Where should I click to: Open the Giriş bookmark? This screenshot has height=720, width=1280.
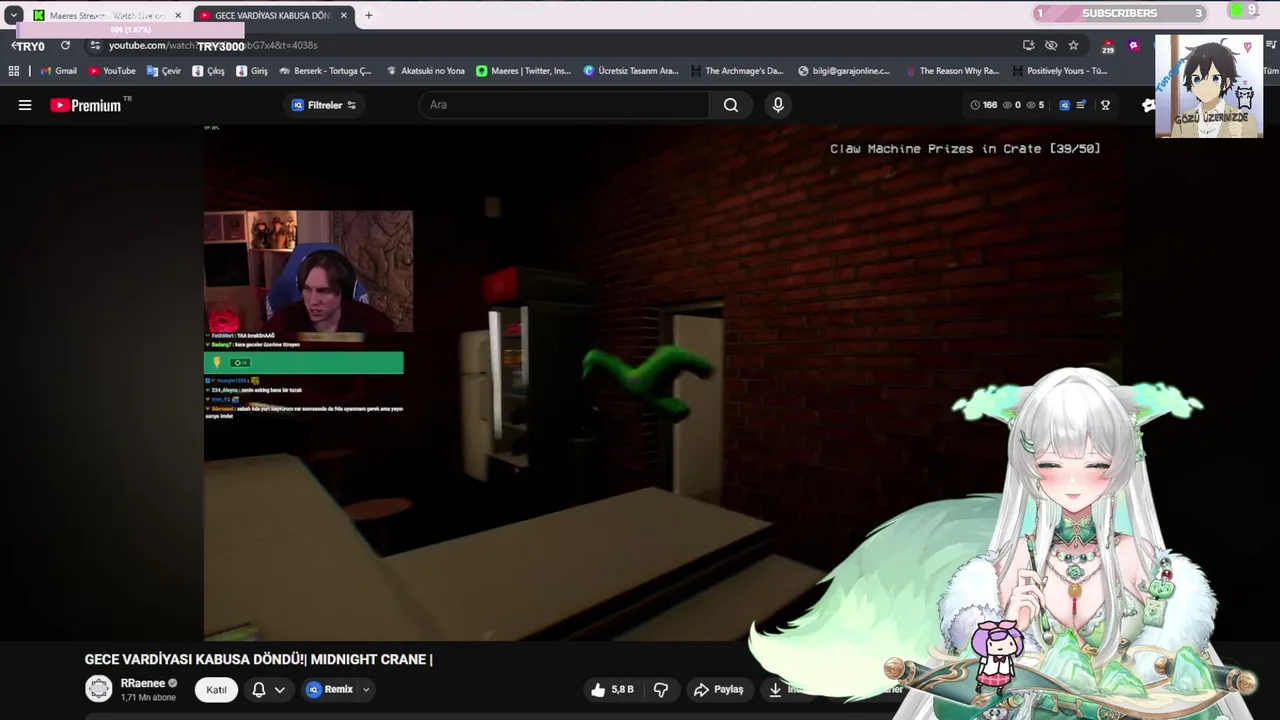252,71
